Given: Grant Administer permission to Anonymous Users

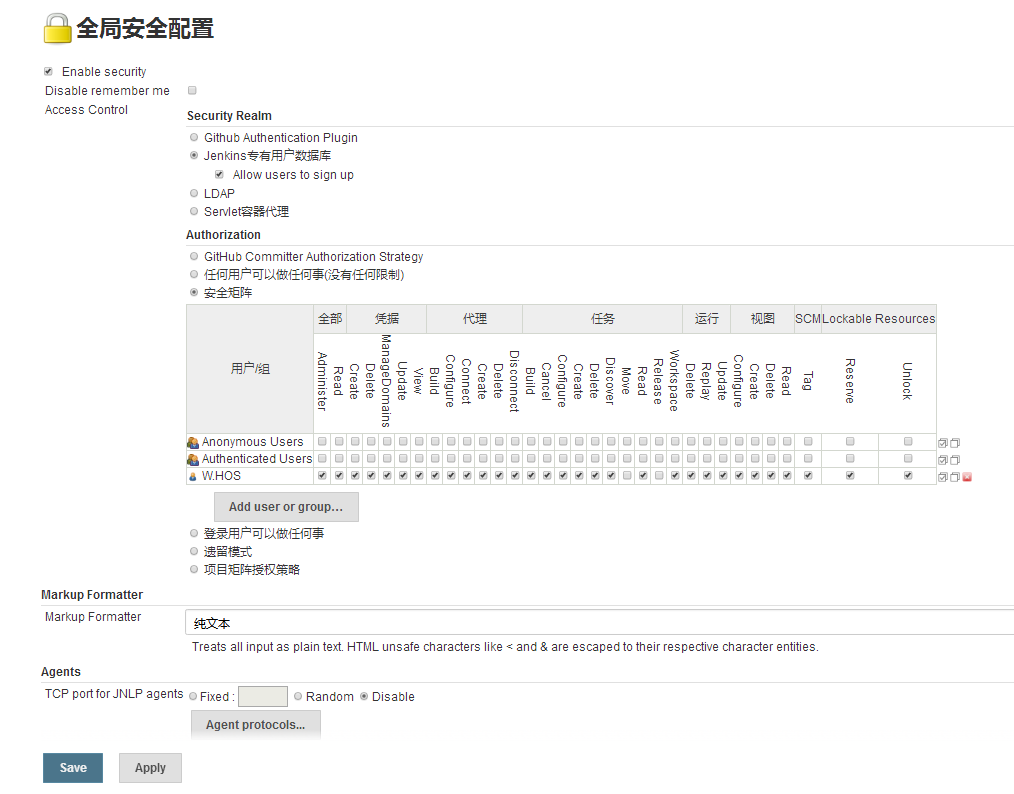Looking at the screenshot, I should click(322, 441).
